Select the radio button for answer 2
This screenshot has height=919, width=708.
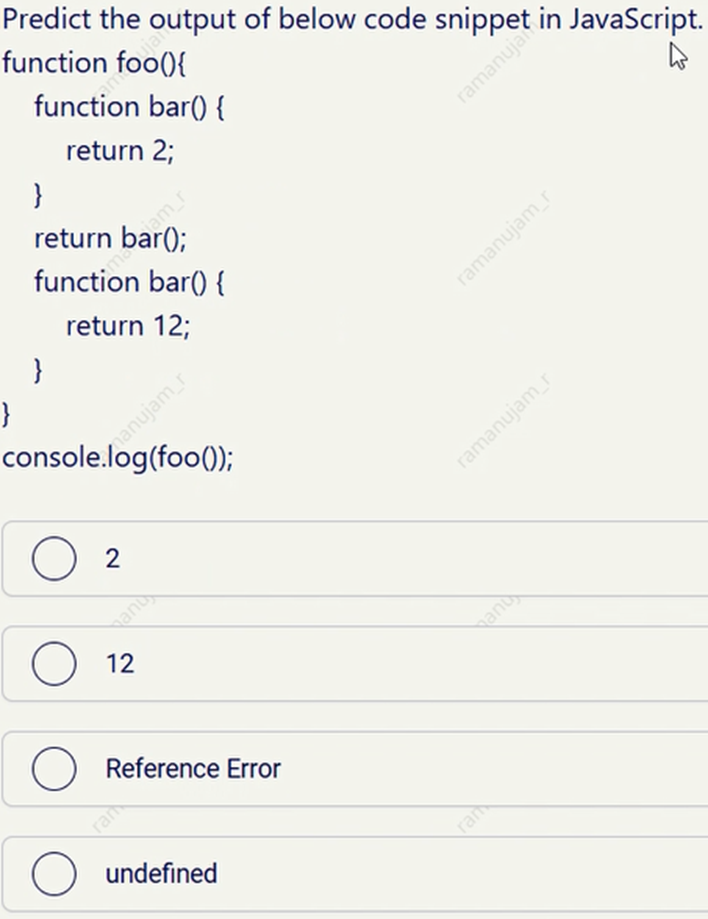coord(54,559)
